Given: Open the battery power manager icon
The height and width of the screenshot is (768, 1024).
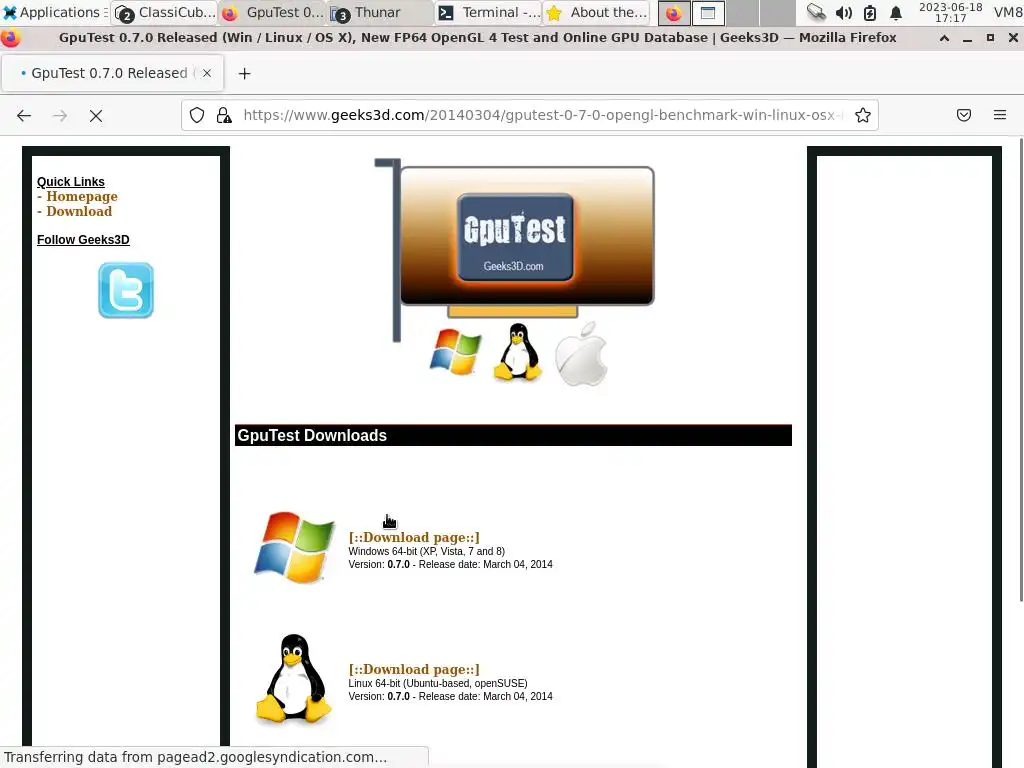Looking at the screenshot, I should pos(870,12).
